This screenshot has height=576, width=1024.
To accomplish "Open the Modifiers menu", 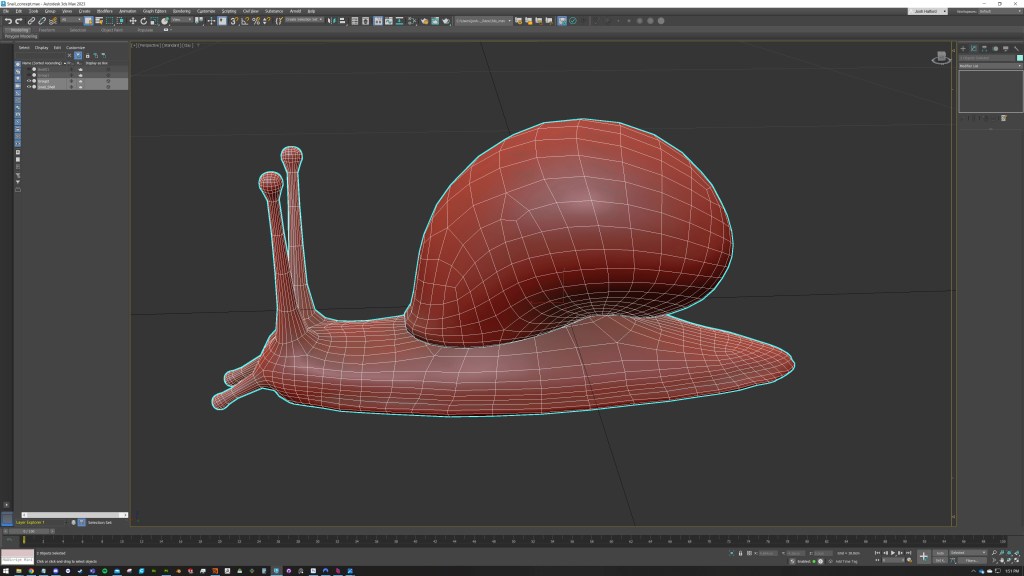I will coord(104,11).
